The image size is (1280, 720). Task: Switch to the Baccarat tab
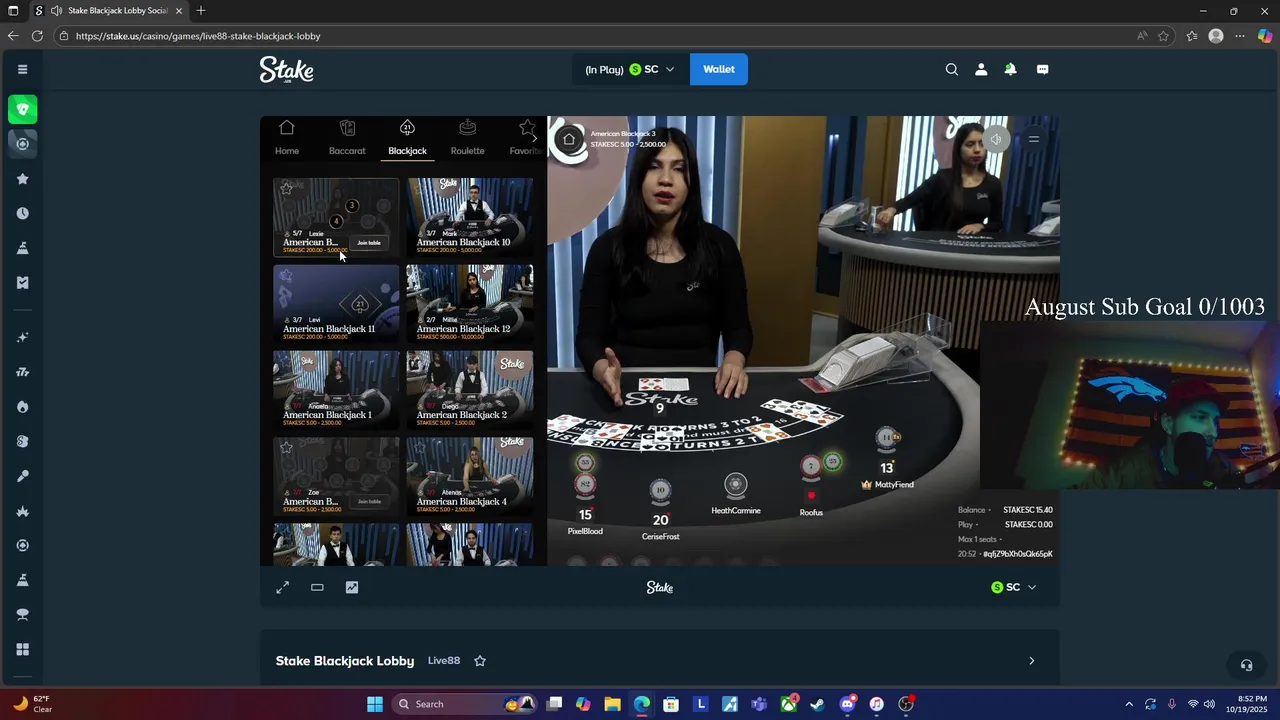pos(347,138)
